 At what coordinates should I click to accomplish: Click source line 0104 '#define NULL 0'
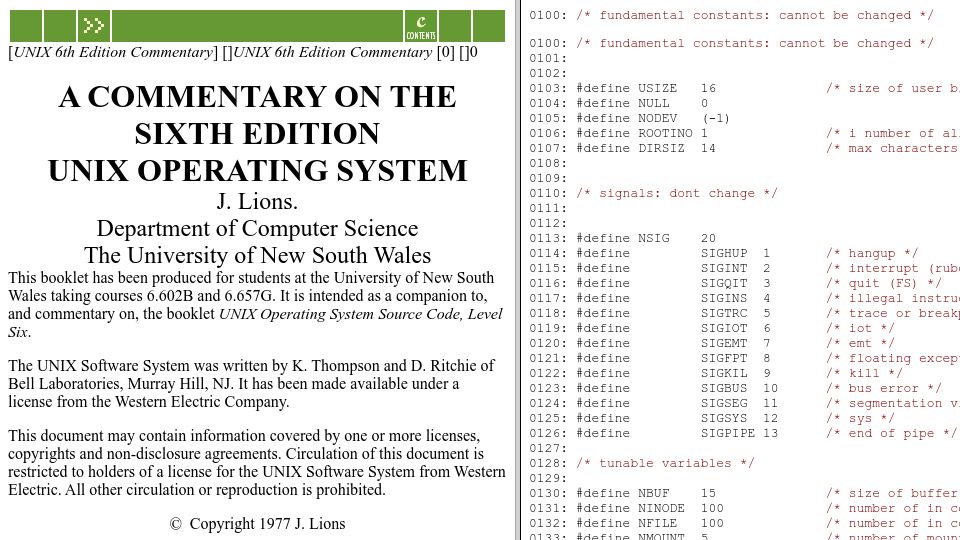[x=619, y=103]
